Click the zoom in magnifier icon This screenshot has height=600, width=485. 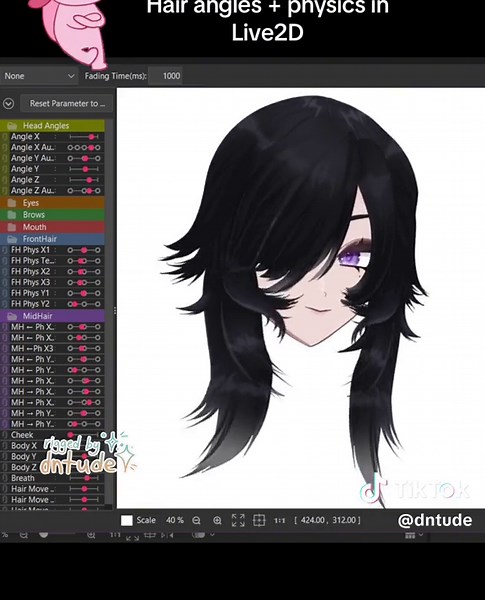coord(217,520)
